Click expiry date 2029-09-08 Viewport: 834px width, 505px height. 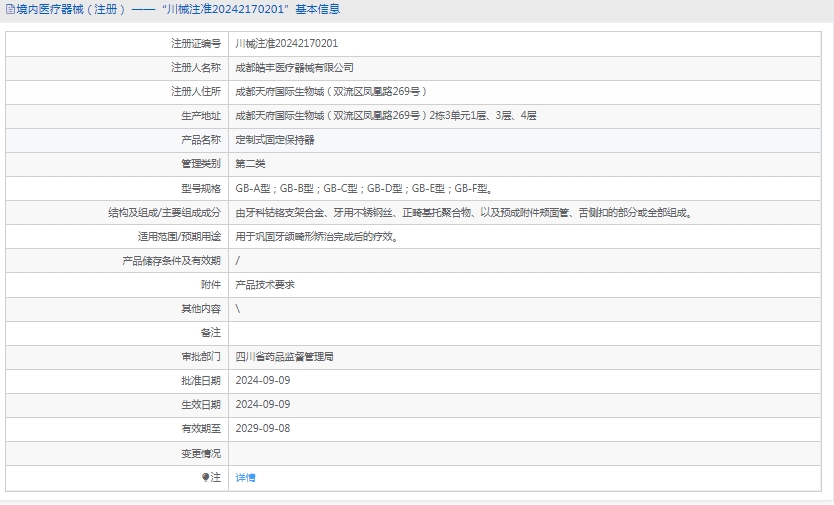[262, 428]
